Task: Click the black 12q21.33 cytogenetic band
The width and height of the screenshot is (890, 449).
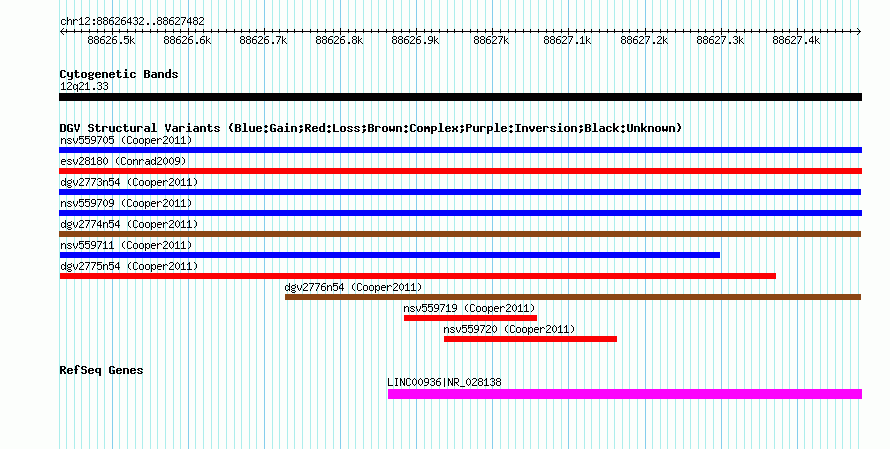Action: coord(460,97)
